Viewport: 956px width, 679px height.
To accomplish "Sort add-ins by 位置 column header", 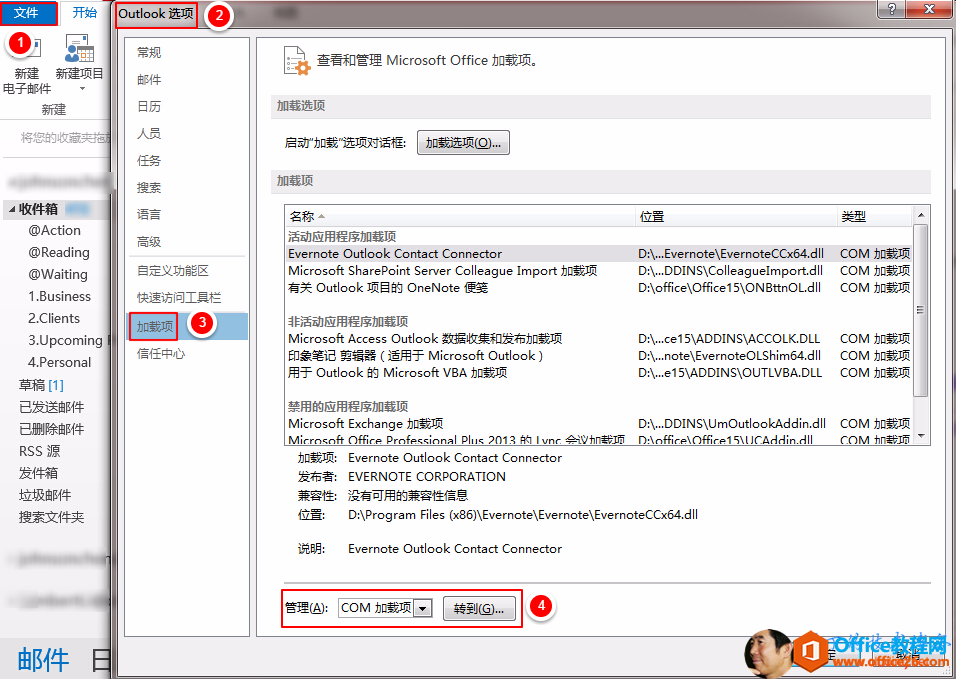I will (735, 216).
